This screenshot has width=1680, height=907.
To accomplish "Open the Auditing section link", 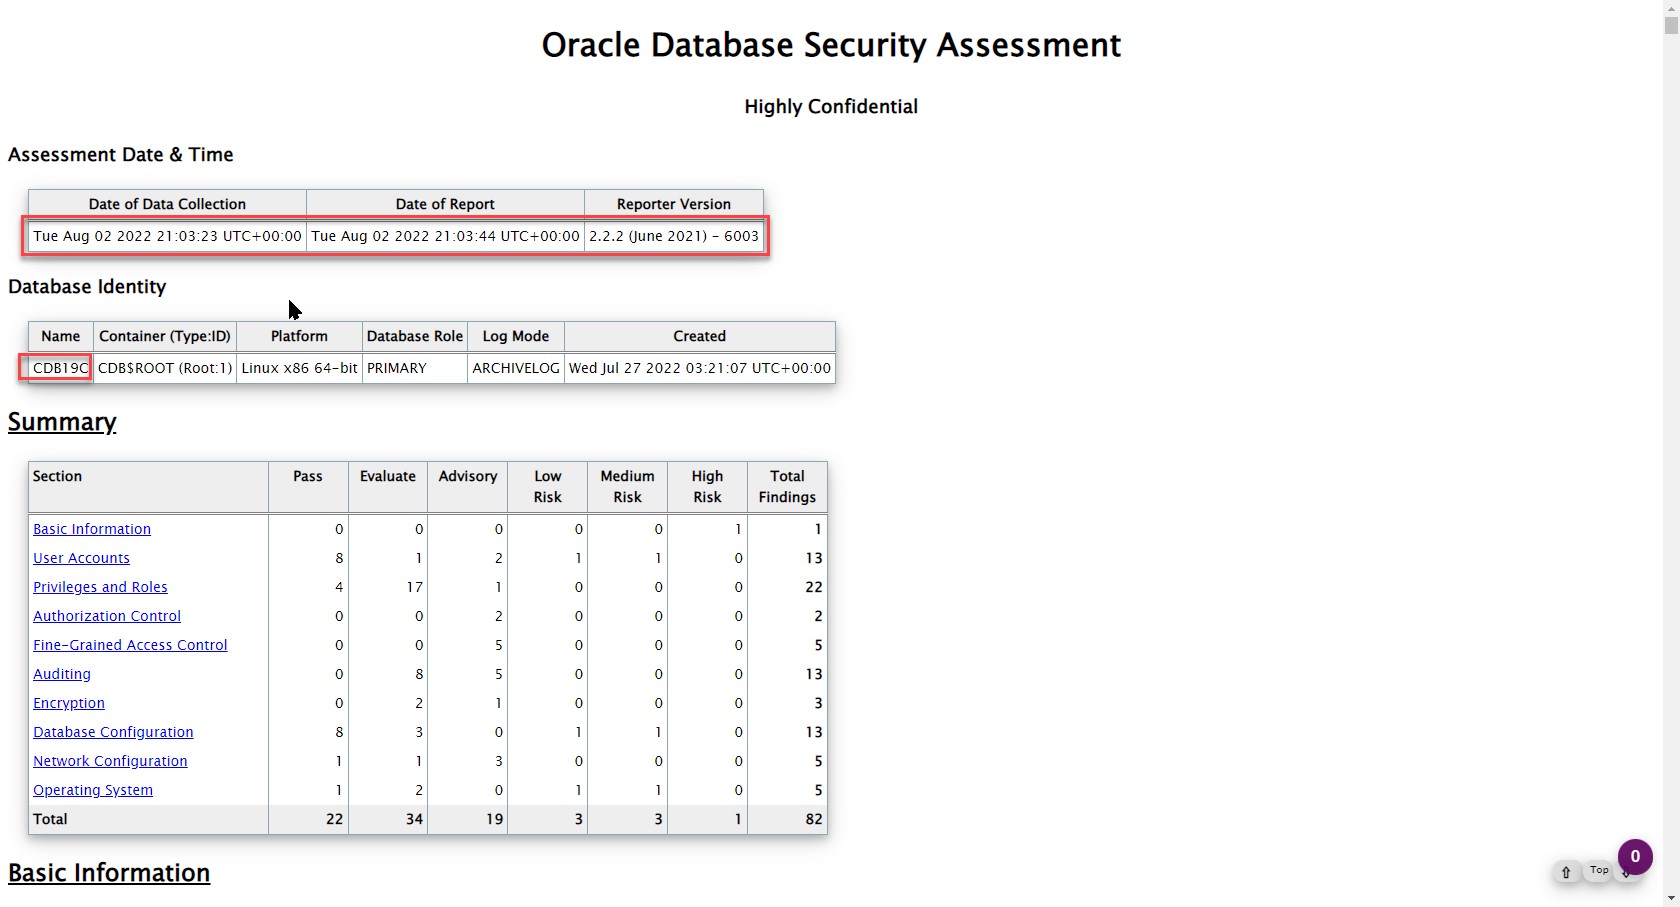I will coord(62,674).
